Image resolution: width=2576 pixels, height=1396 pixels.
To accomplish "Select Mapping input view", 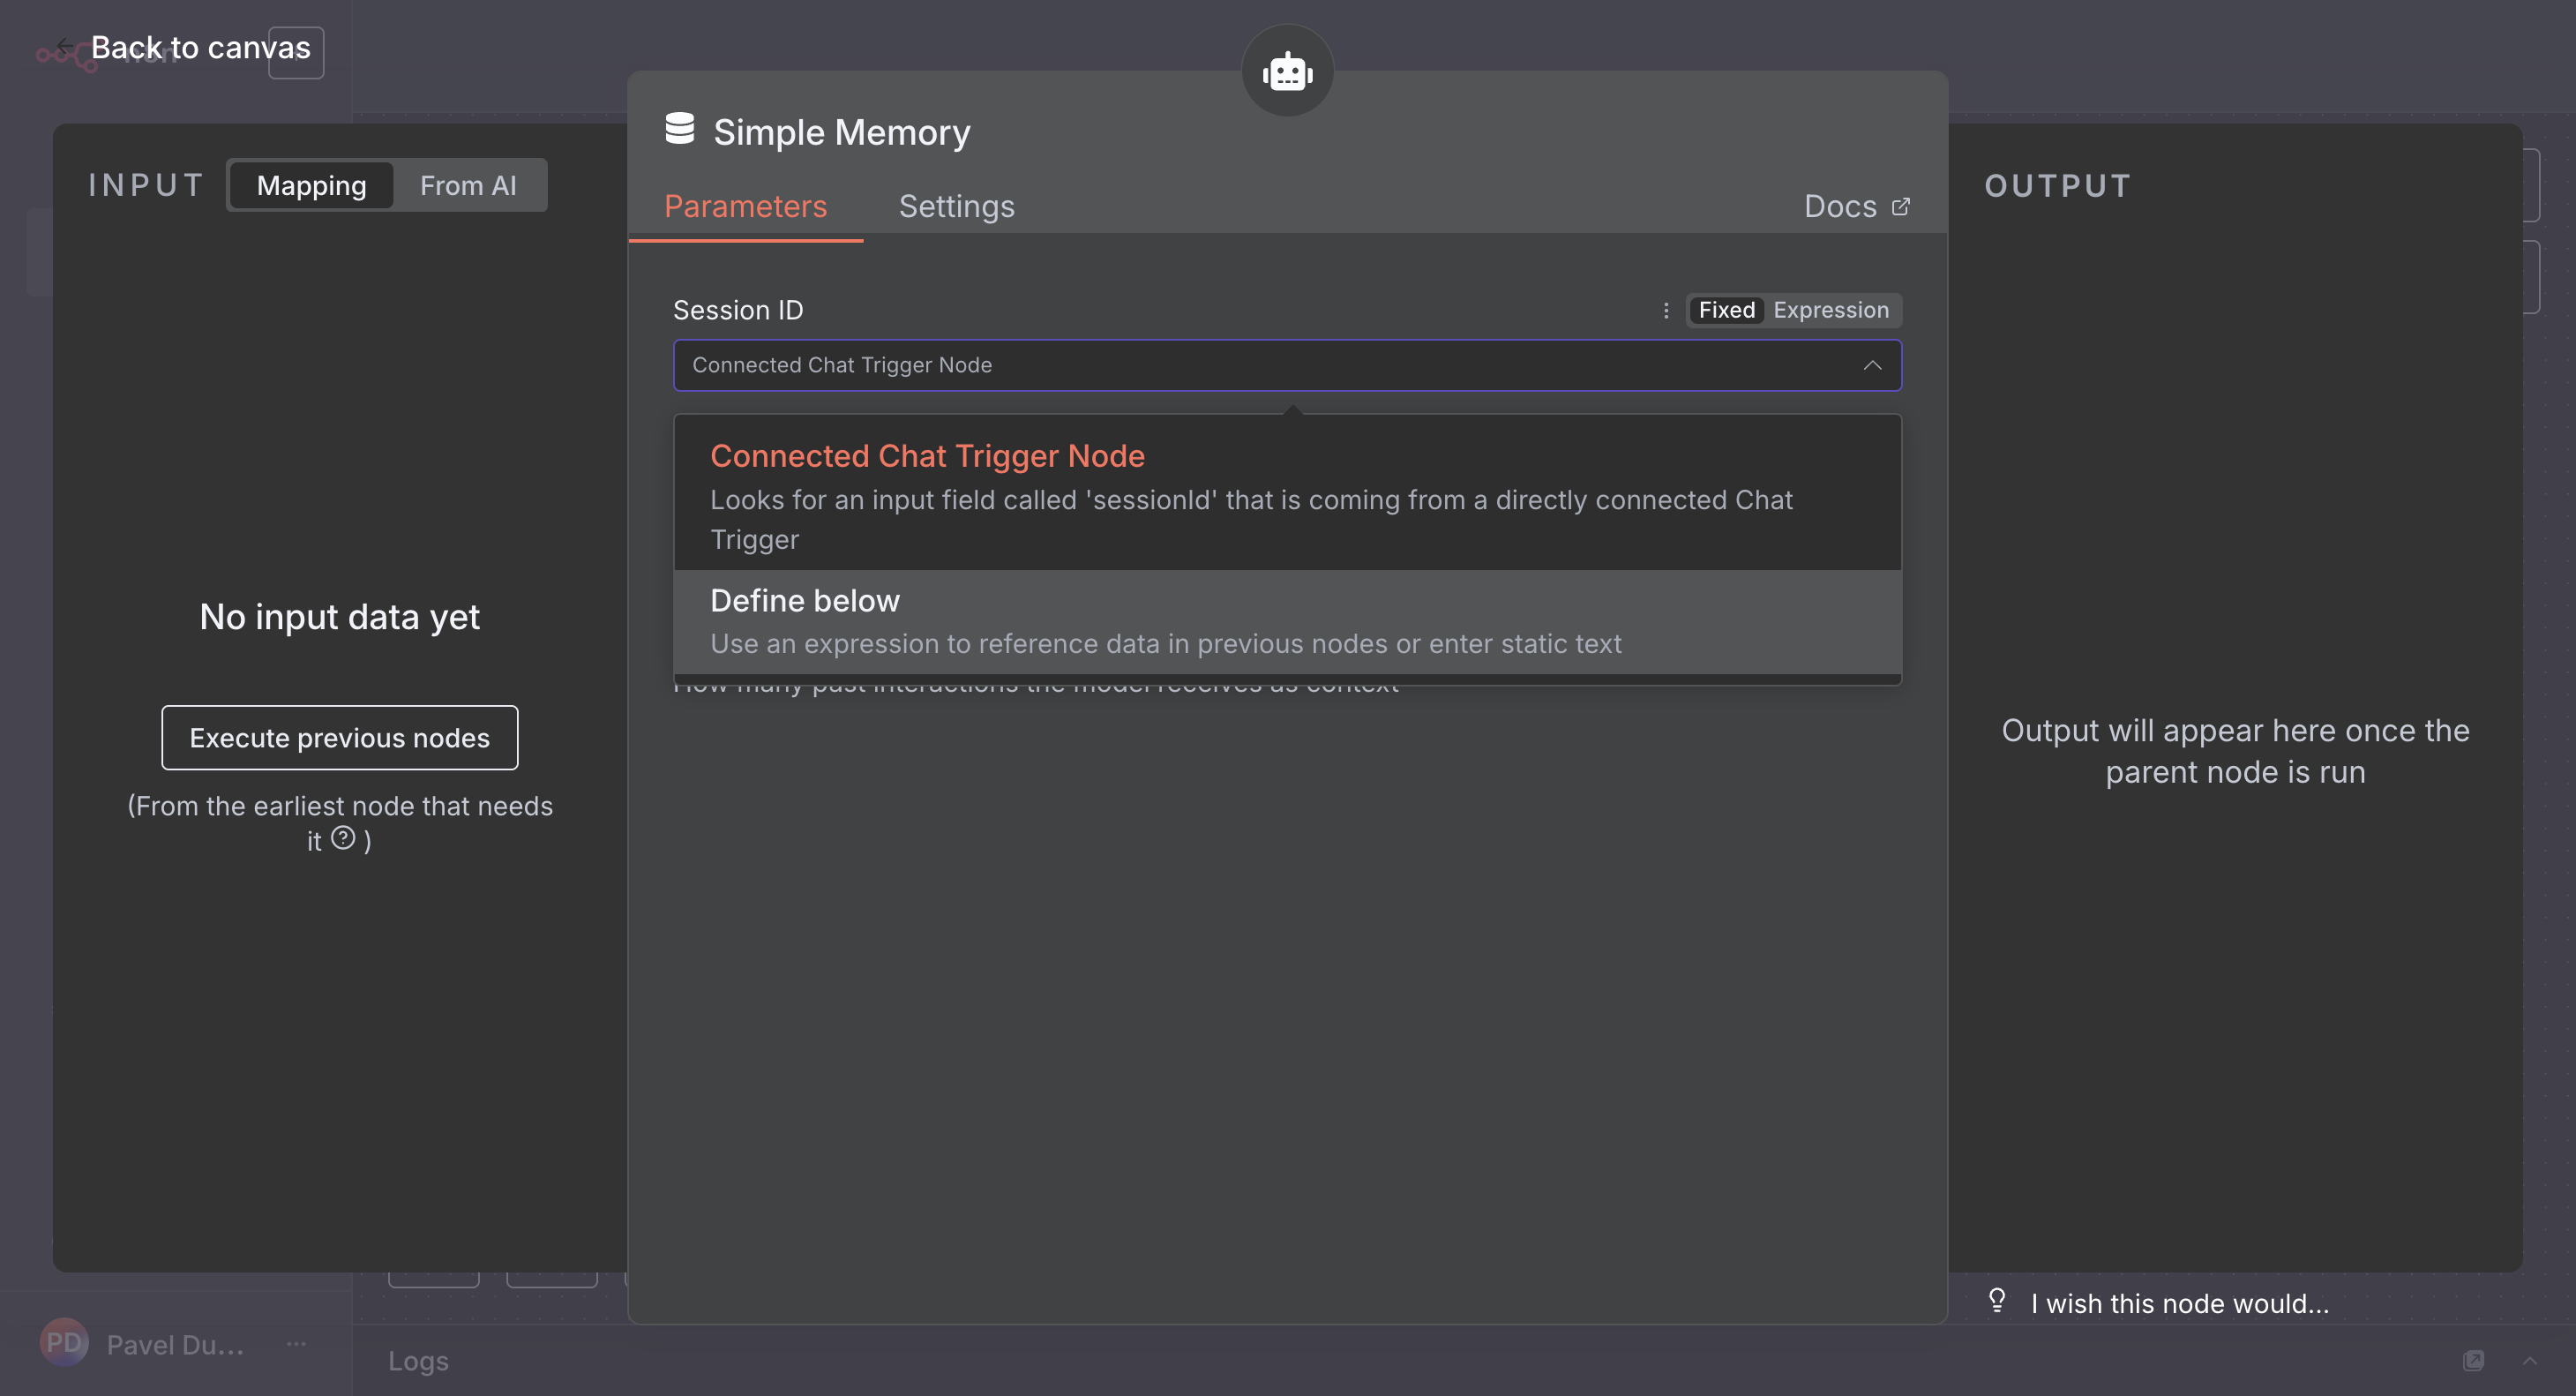I will tap(311, 186).
